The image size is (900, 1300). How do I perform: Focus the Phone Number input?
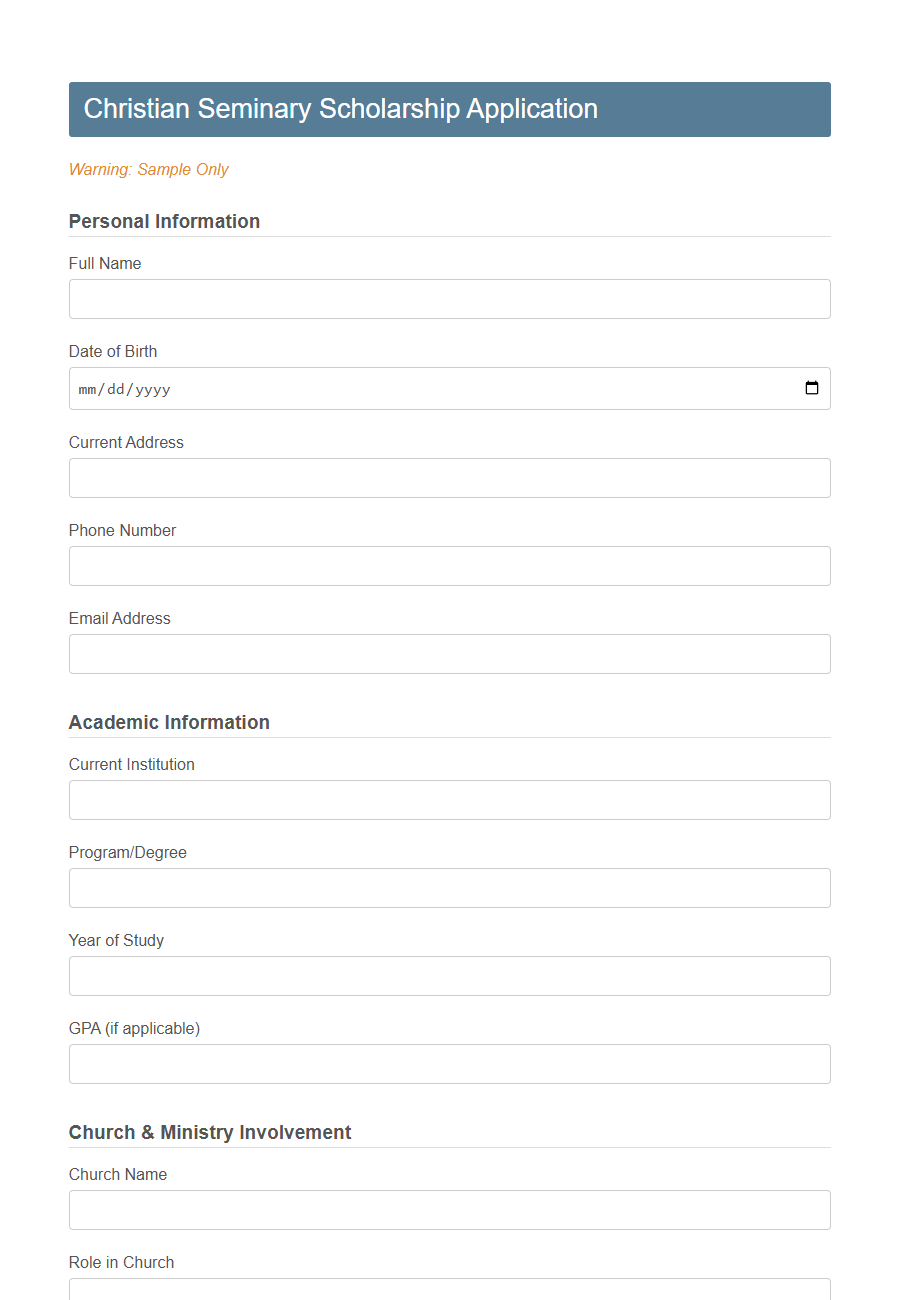click(x=449, y=565)
